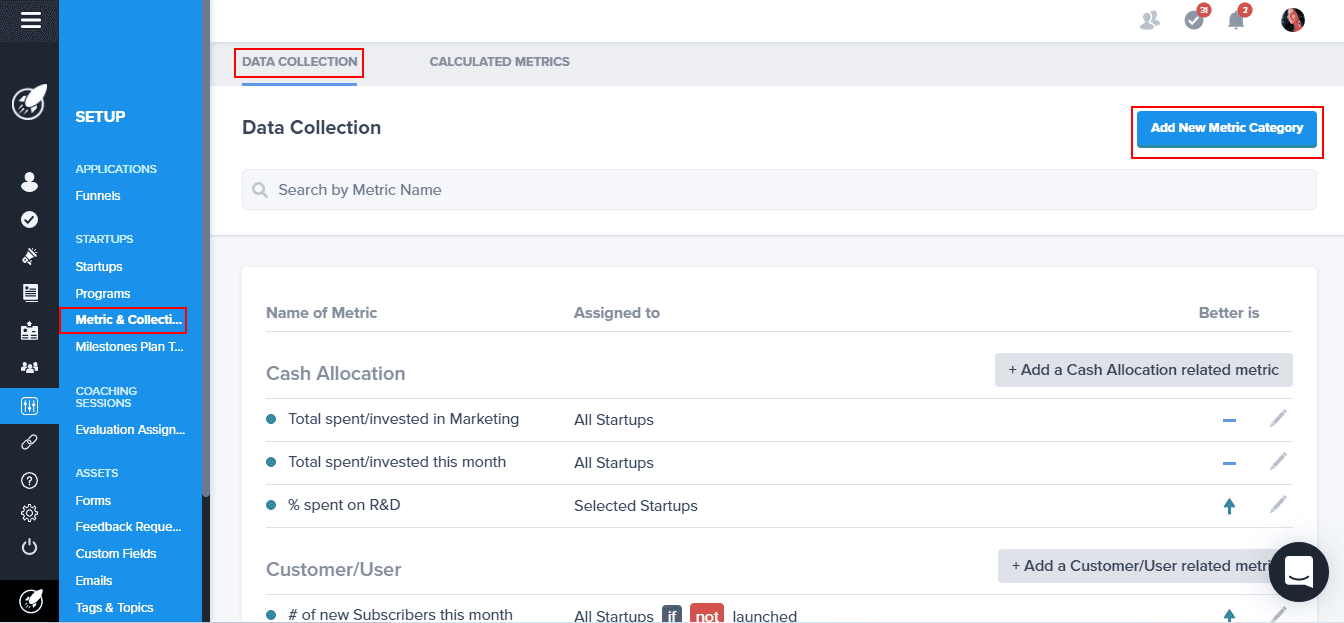The height and width of the screenshot is (623, 1344).
Task: Add a Customer/User related metric
Action: 1145,566
